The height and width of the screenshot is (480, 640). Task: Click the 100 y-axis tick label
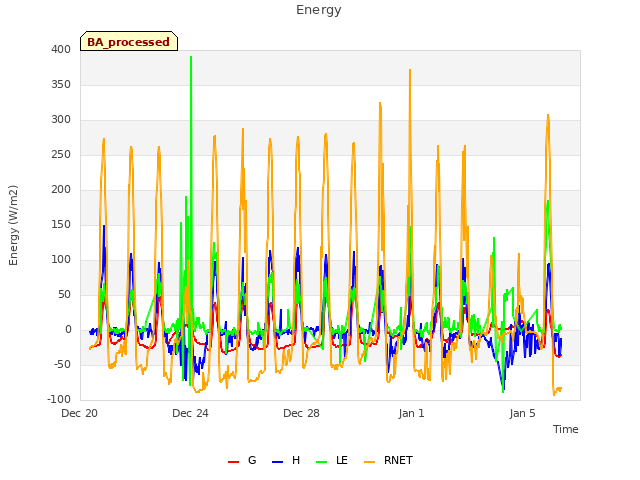click(61, 260)
